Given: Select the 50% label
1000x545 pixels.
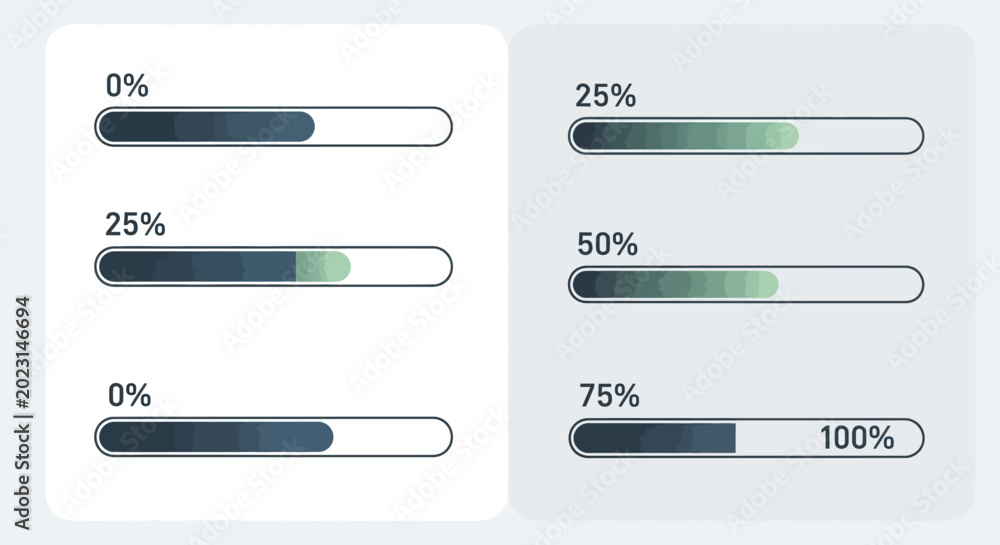Looking at the screenshot, I should tap(607, 244).
